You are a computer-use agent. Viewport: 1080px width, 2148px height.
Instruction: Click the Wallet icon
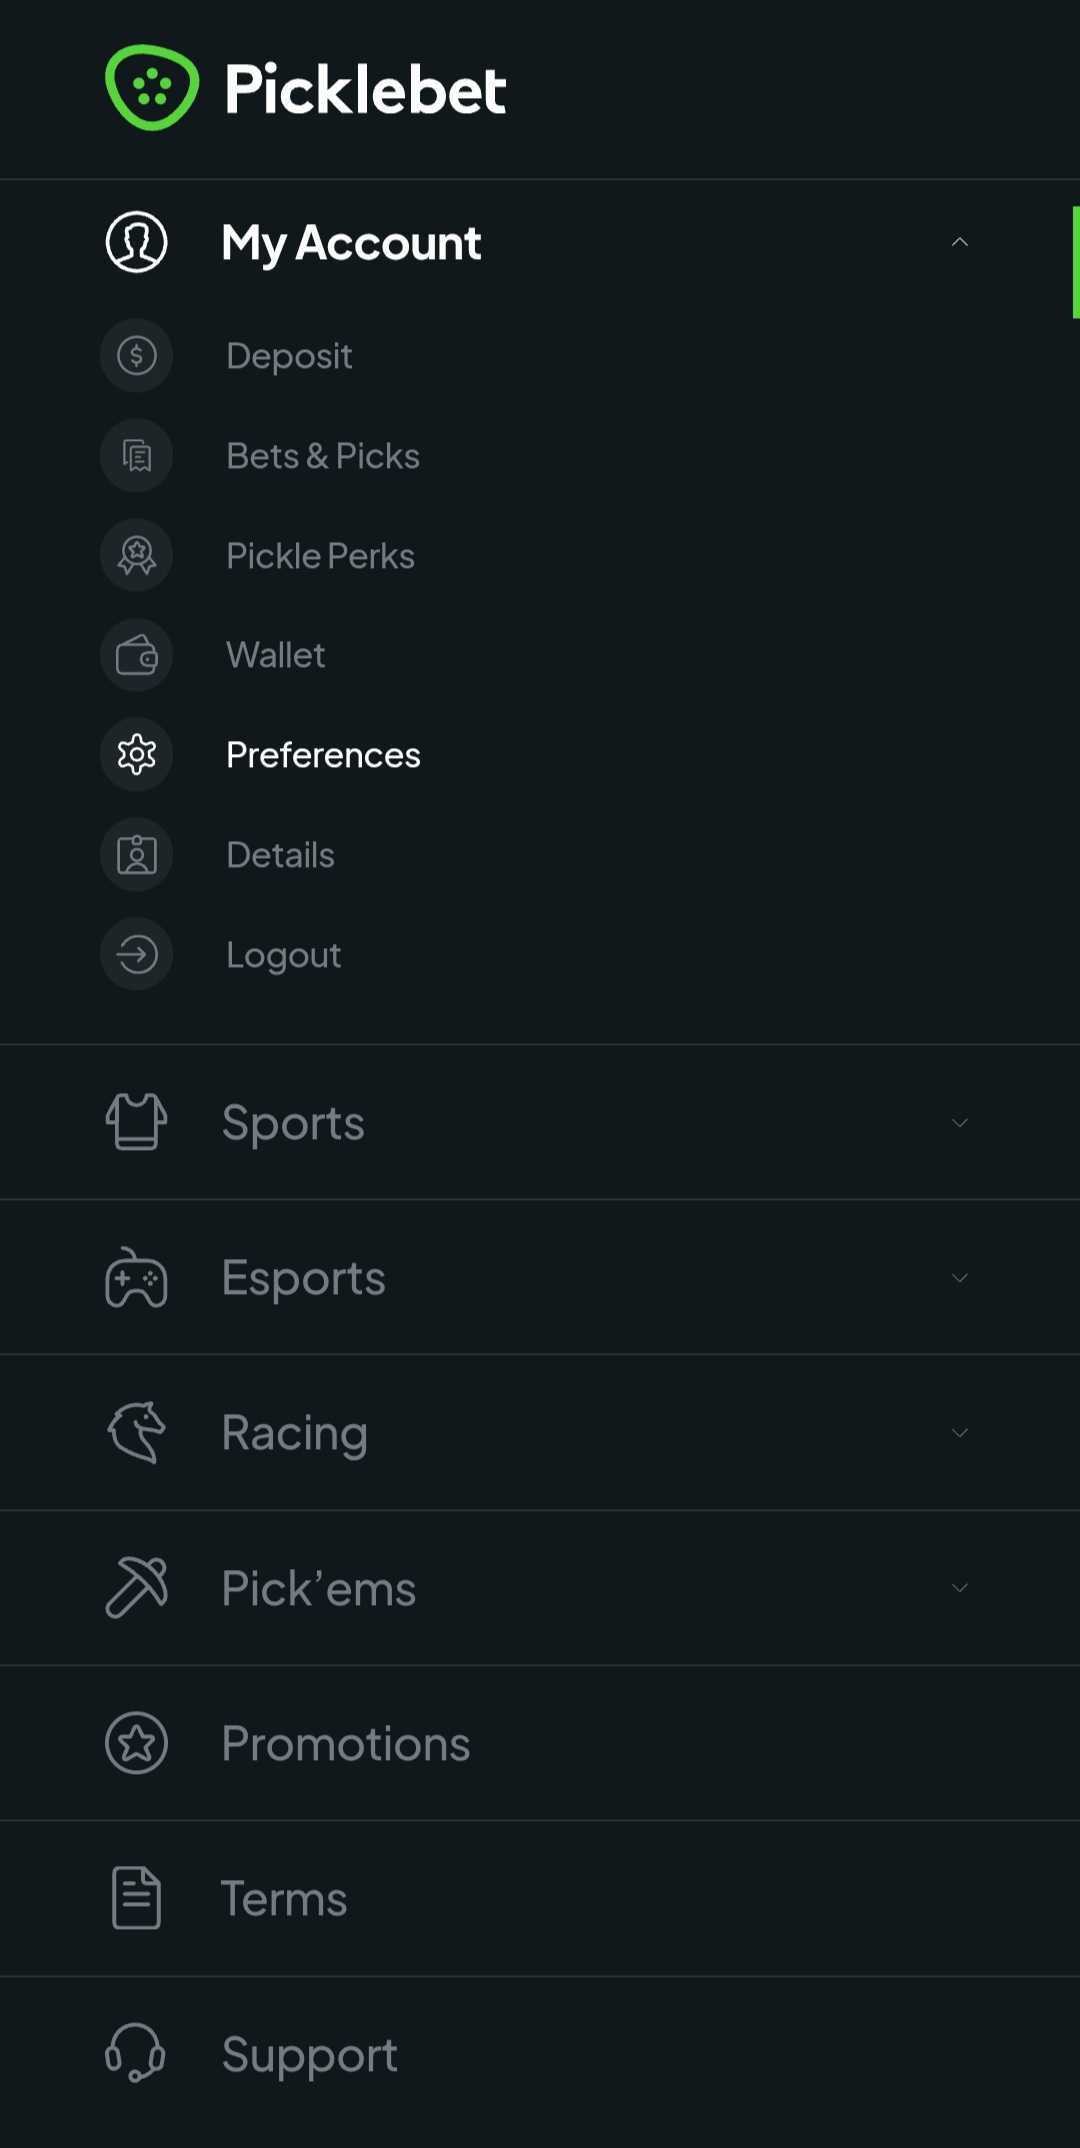coord(137,656)
